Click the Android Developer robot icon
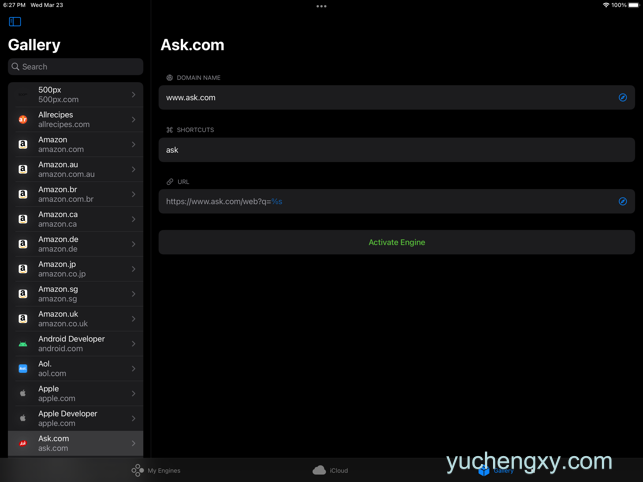The image size is (643, 482). tap(23, 344)
